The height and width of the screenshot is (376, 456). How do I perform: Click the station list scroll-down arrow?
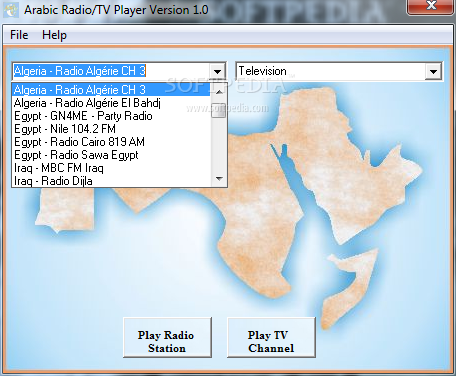click(x=219, y=179)
